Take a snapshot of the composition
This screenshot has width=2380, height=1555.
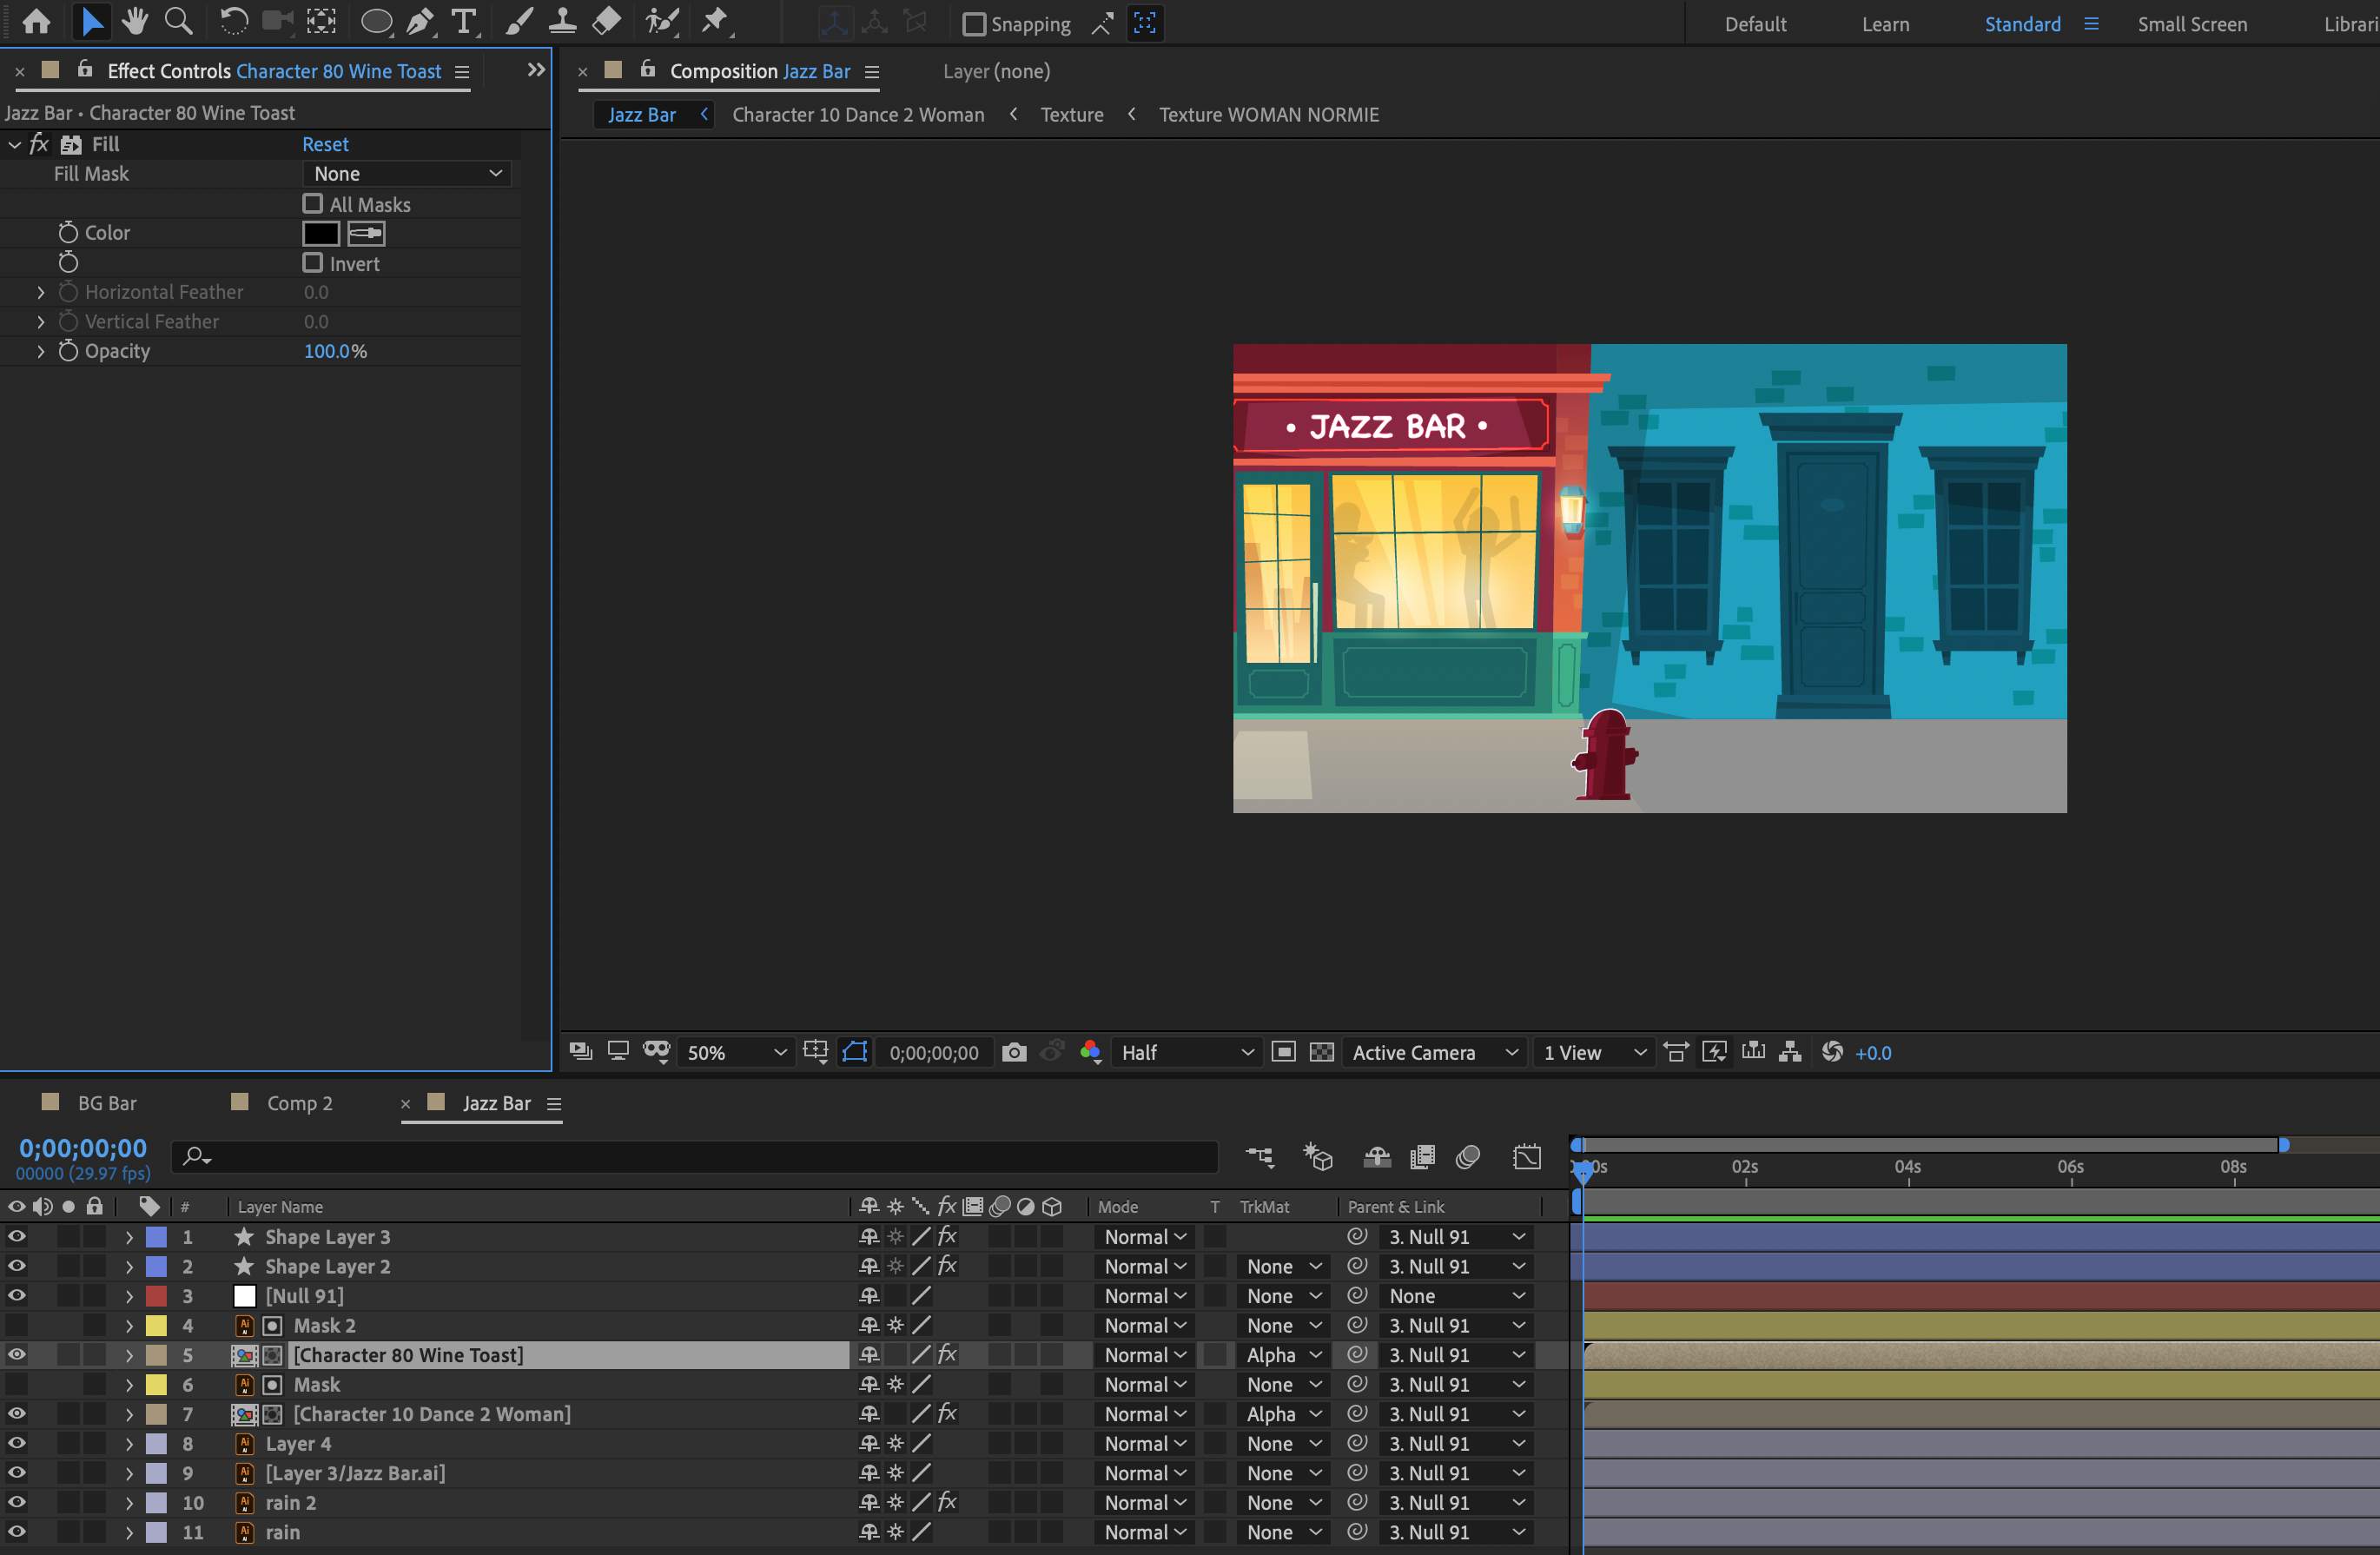pyautogui.click(x=1013, y=1052)
